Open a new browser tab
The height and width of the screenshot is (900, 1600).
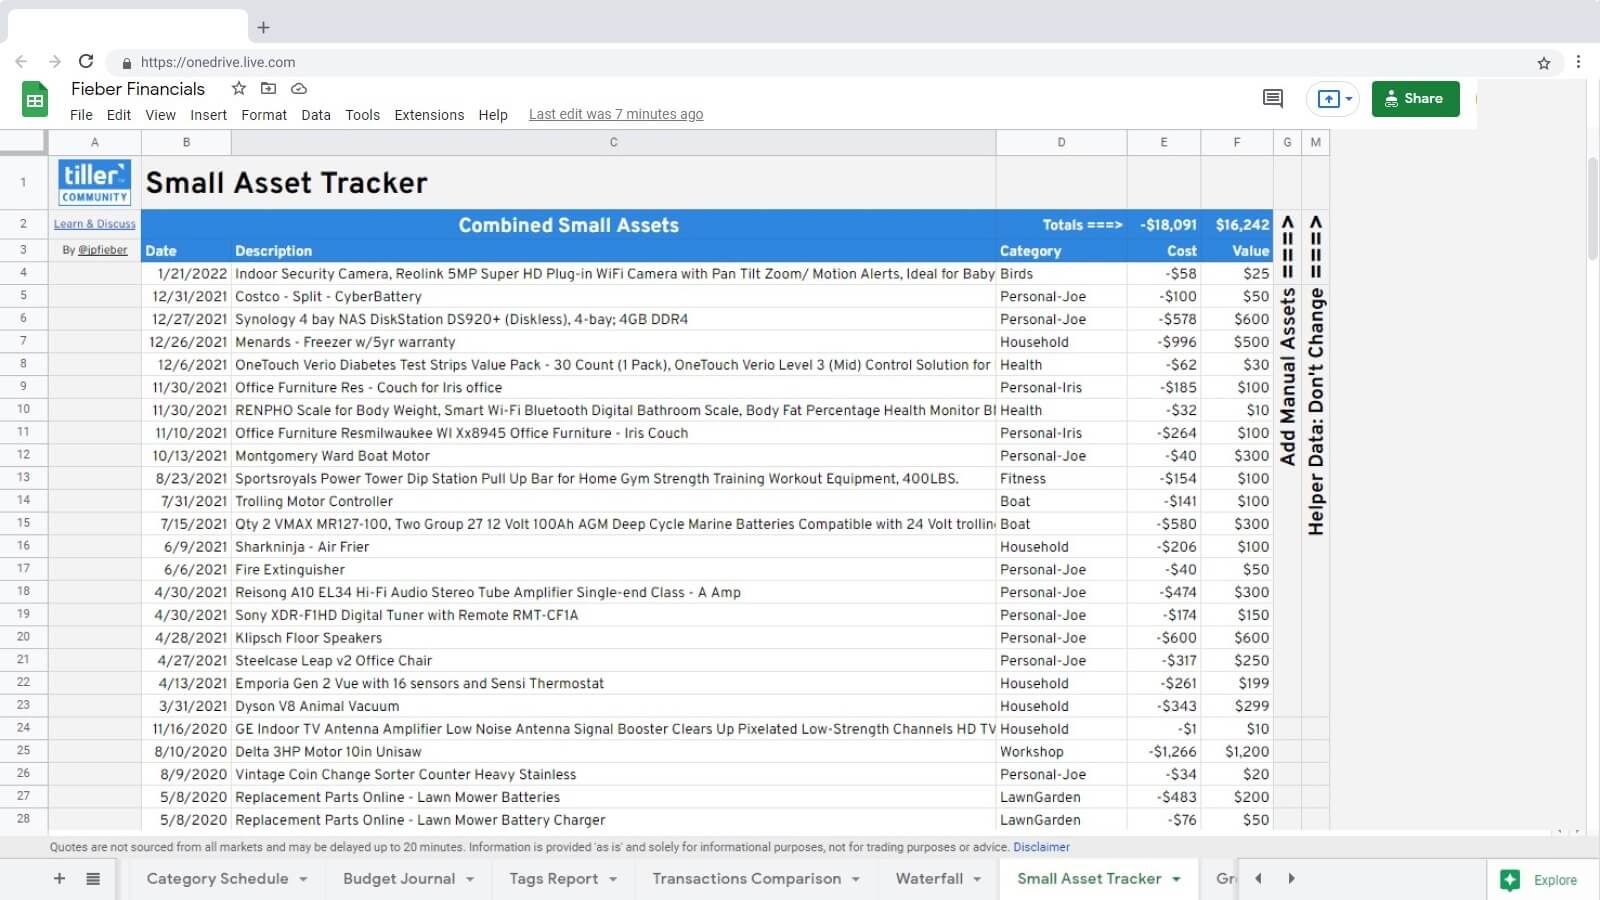tap(263, 27)
